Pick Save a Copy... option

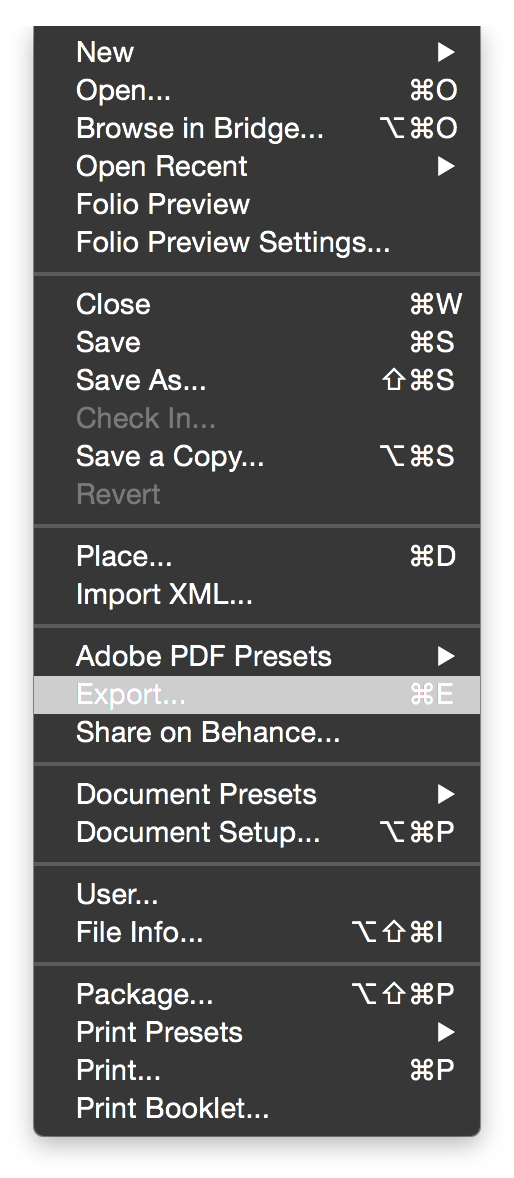pos(257,456)
